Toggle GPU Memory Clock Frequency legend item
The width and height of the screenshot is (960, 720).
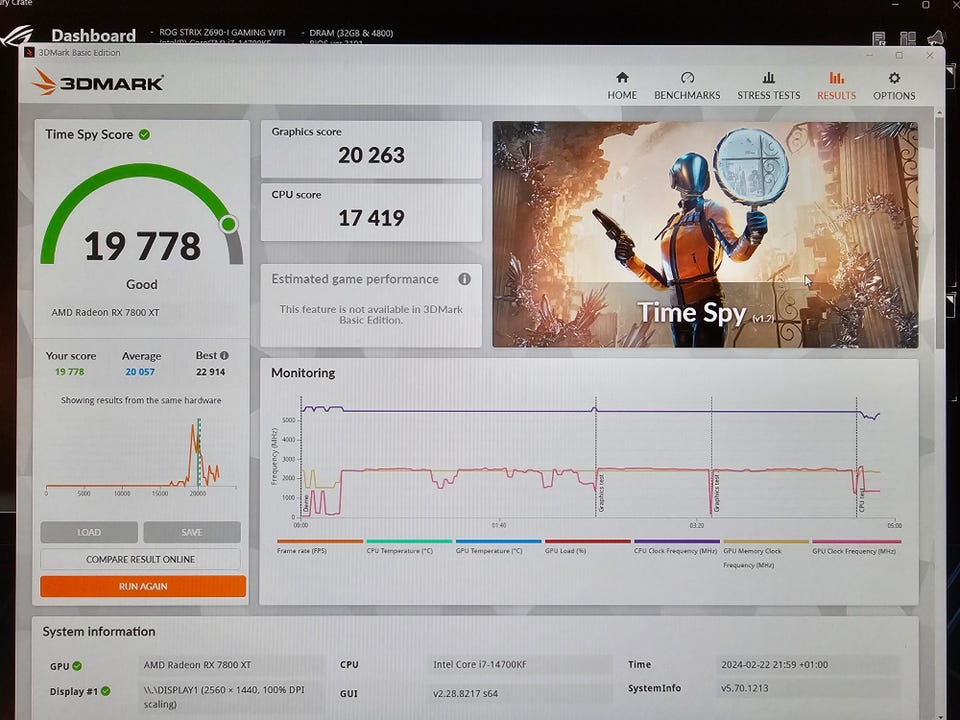pyautogui.click(x=765, y=554)
